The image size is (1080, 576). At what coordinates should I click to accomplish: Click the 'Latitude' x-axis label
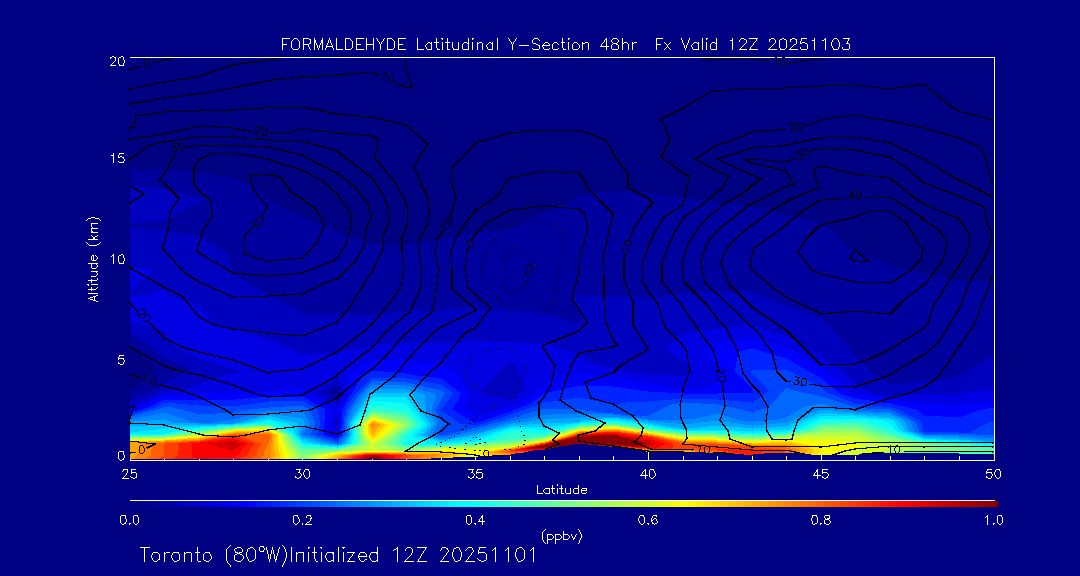[560, 489]
